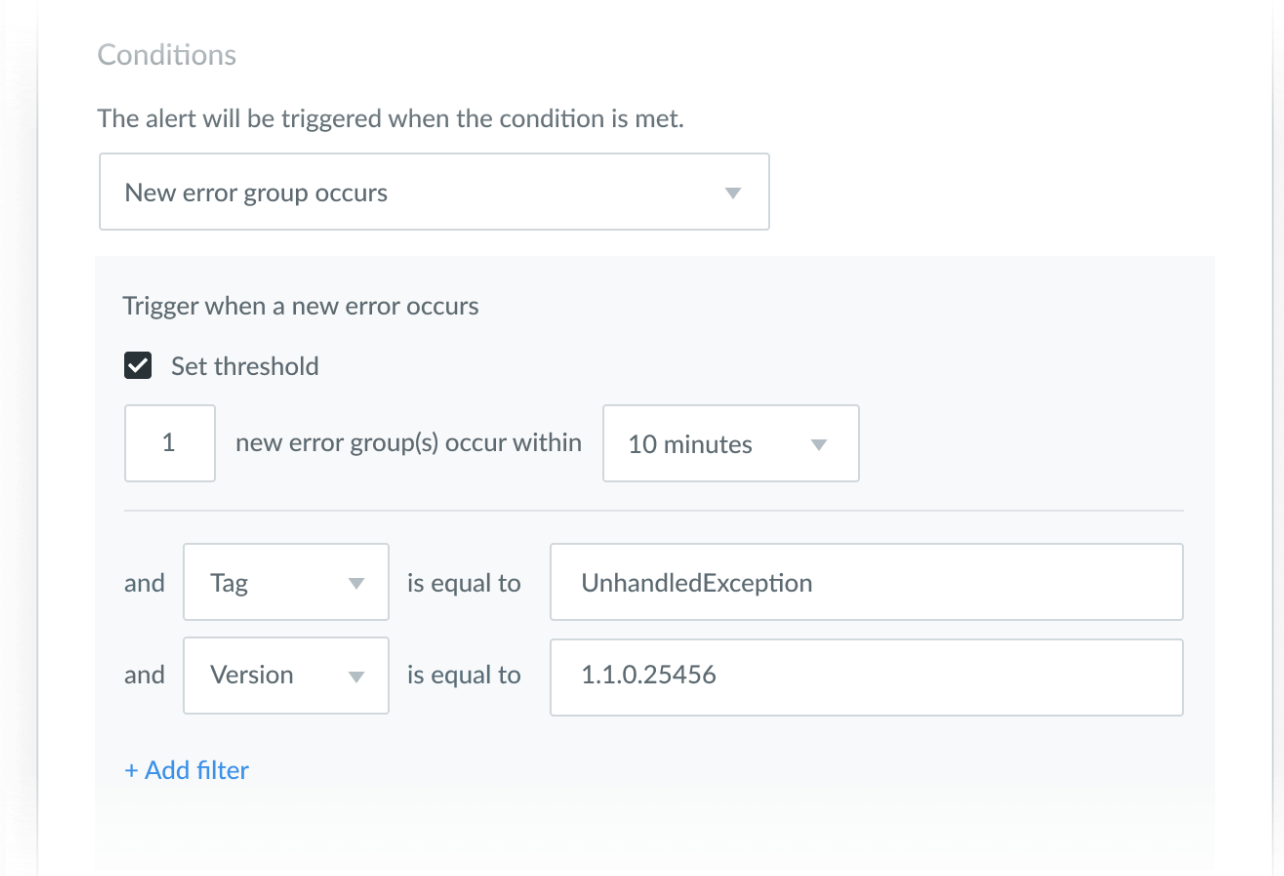1284x876 pixels.
Task: Open the Tag filter field dropdown
Action: [285, 582]
